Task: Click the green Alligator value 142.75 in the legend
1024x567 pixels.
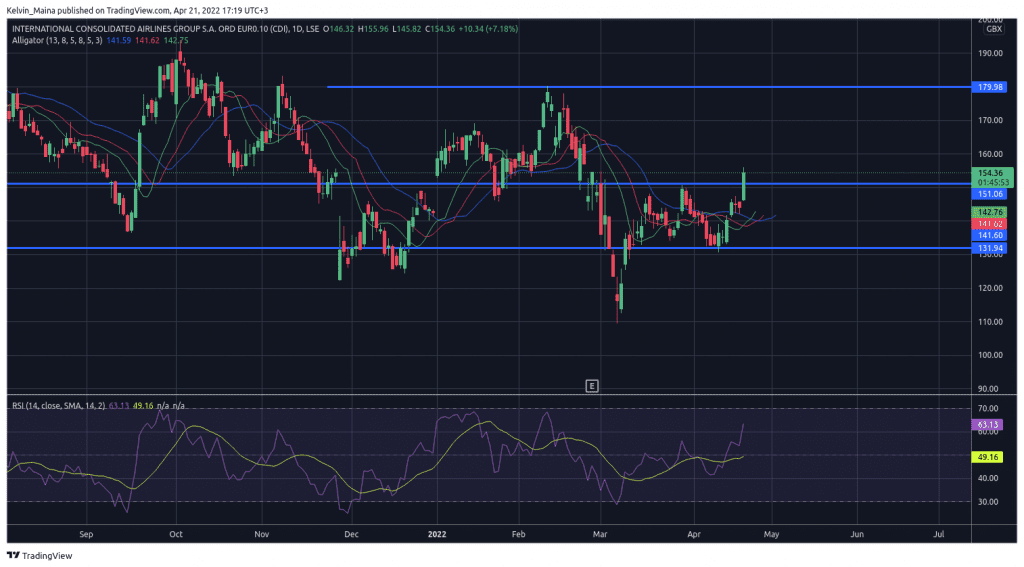Action: (176, 40)
